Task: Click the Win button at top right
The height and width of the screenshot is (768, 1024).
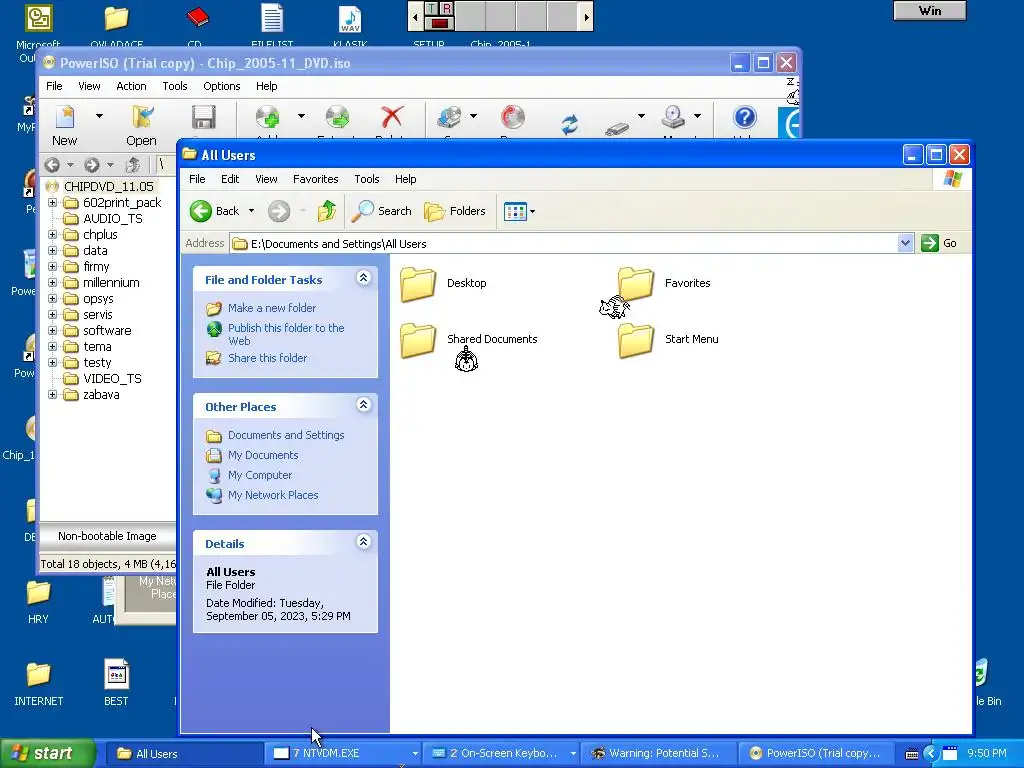Action: pyautogui.click(x=929, y=10)
